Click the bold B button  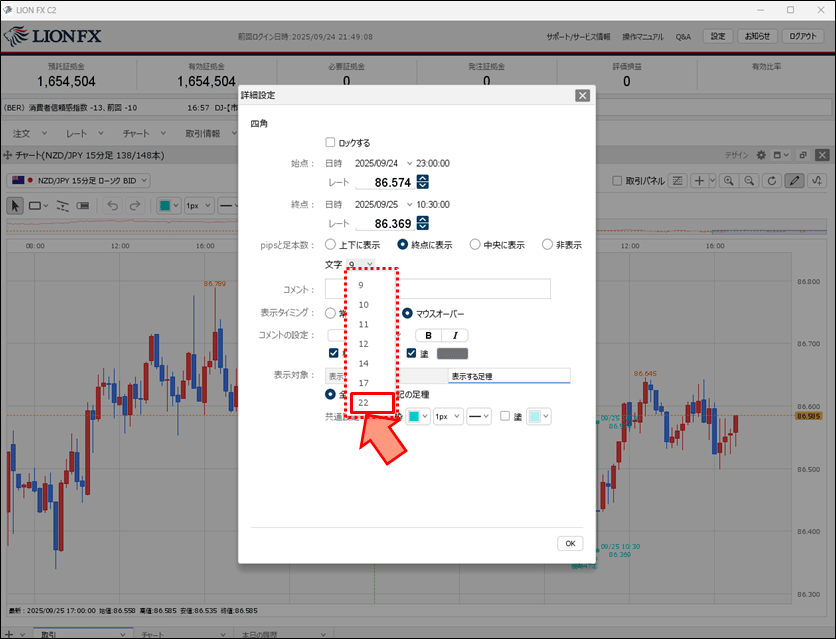tap(429, 335)
